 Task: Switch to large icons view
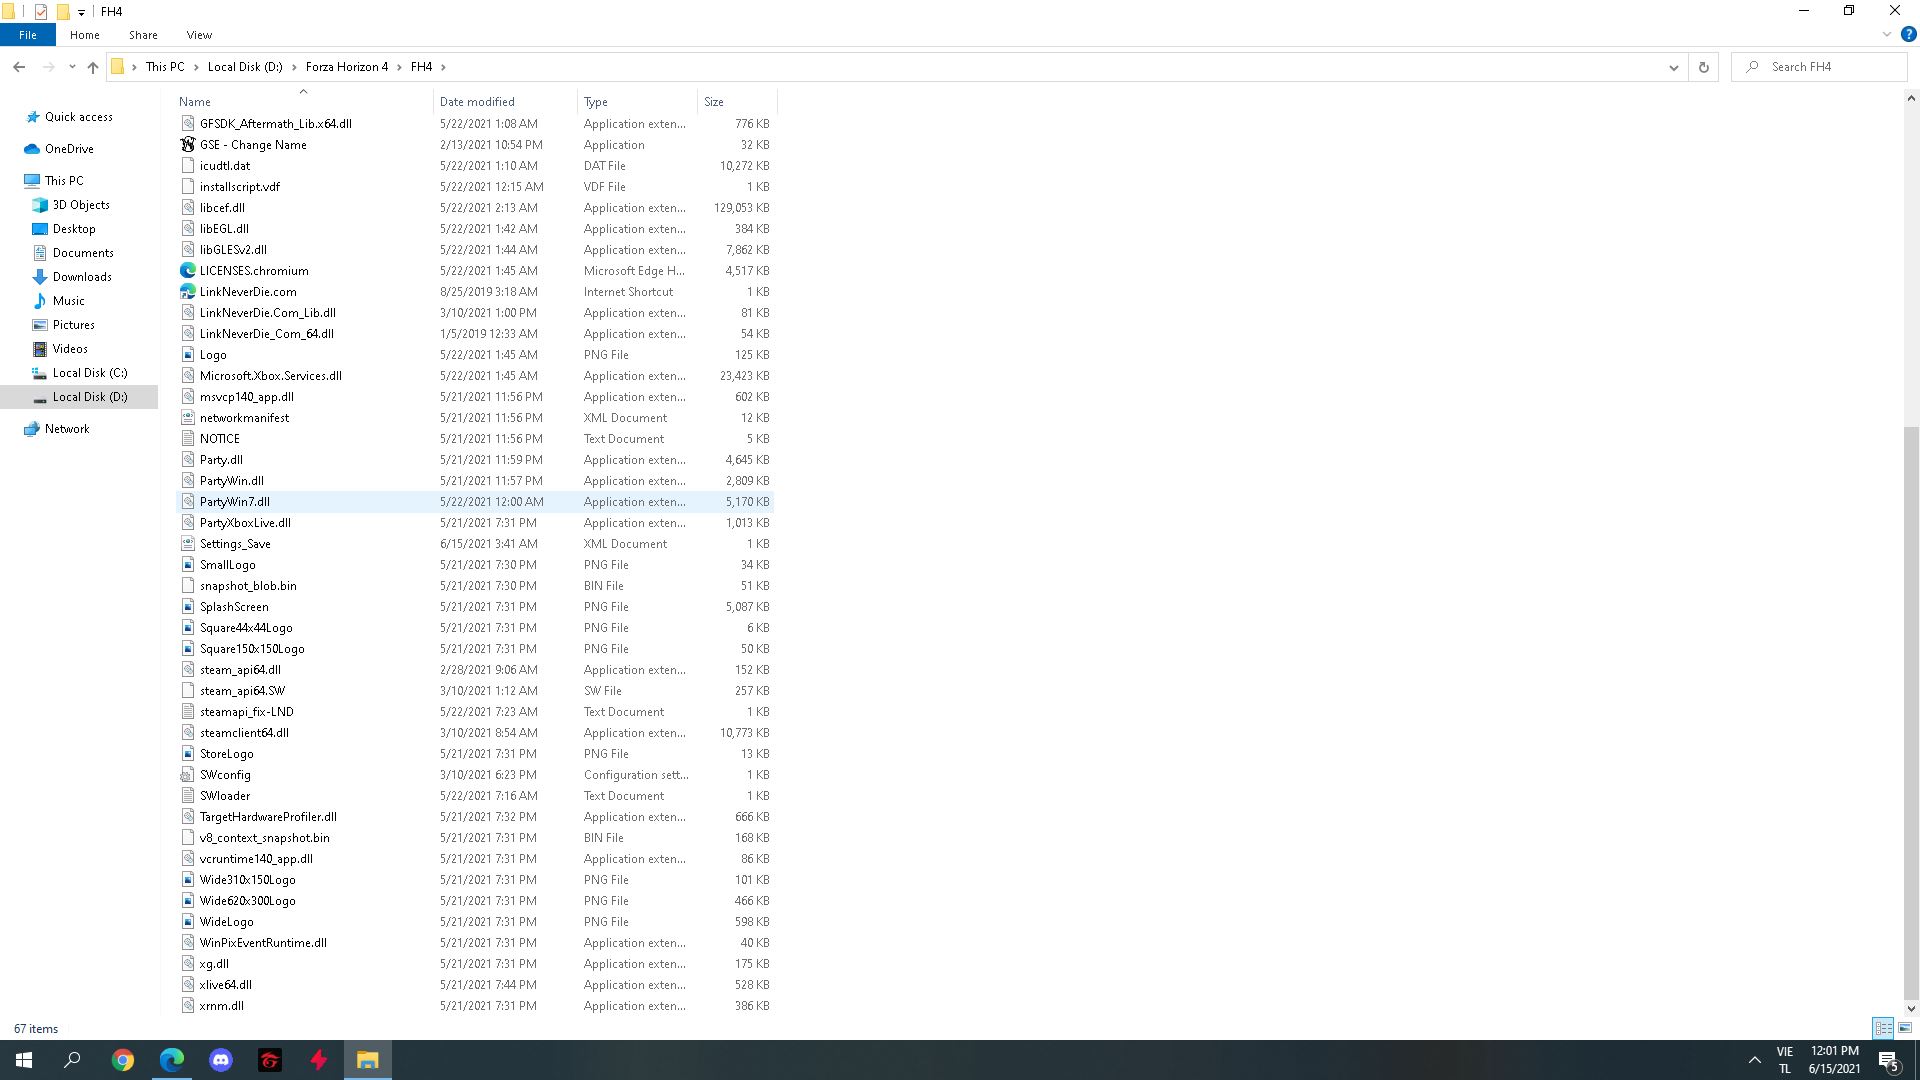[x=1905, y=1028]
